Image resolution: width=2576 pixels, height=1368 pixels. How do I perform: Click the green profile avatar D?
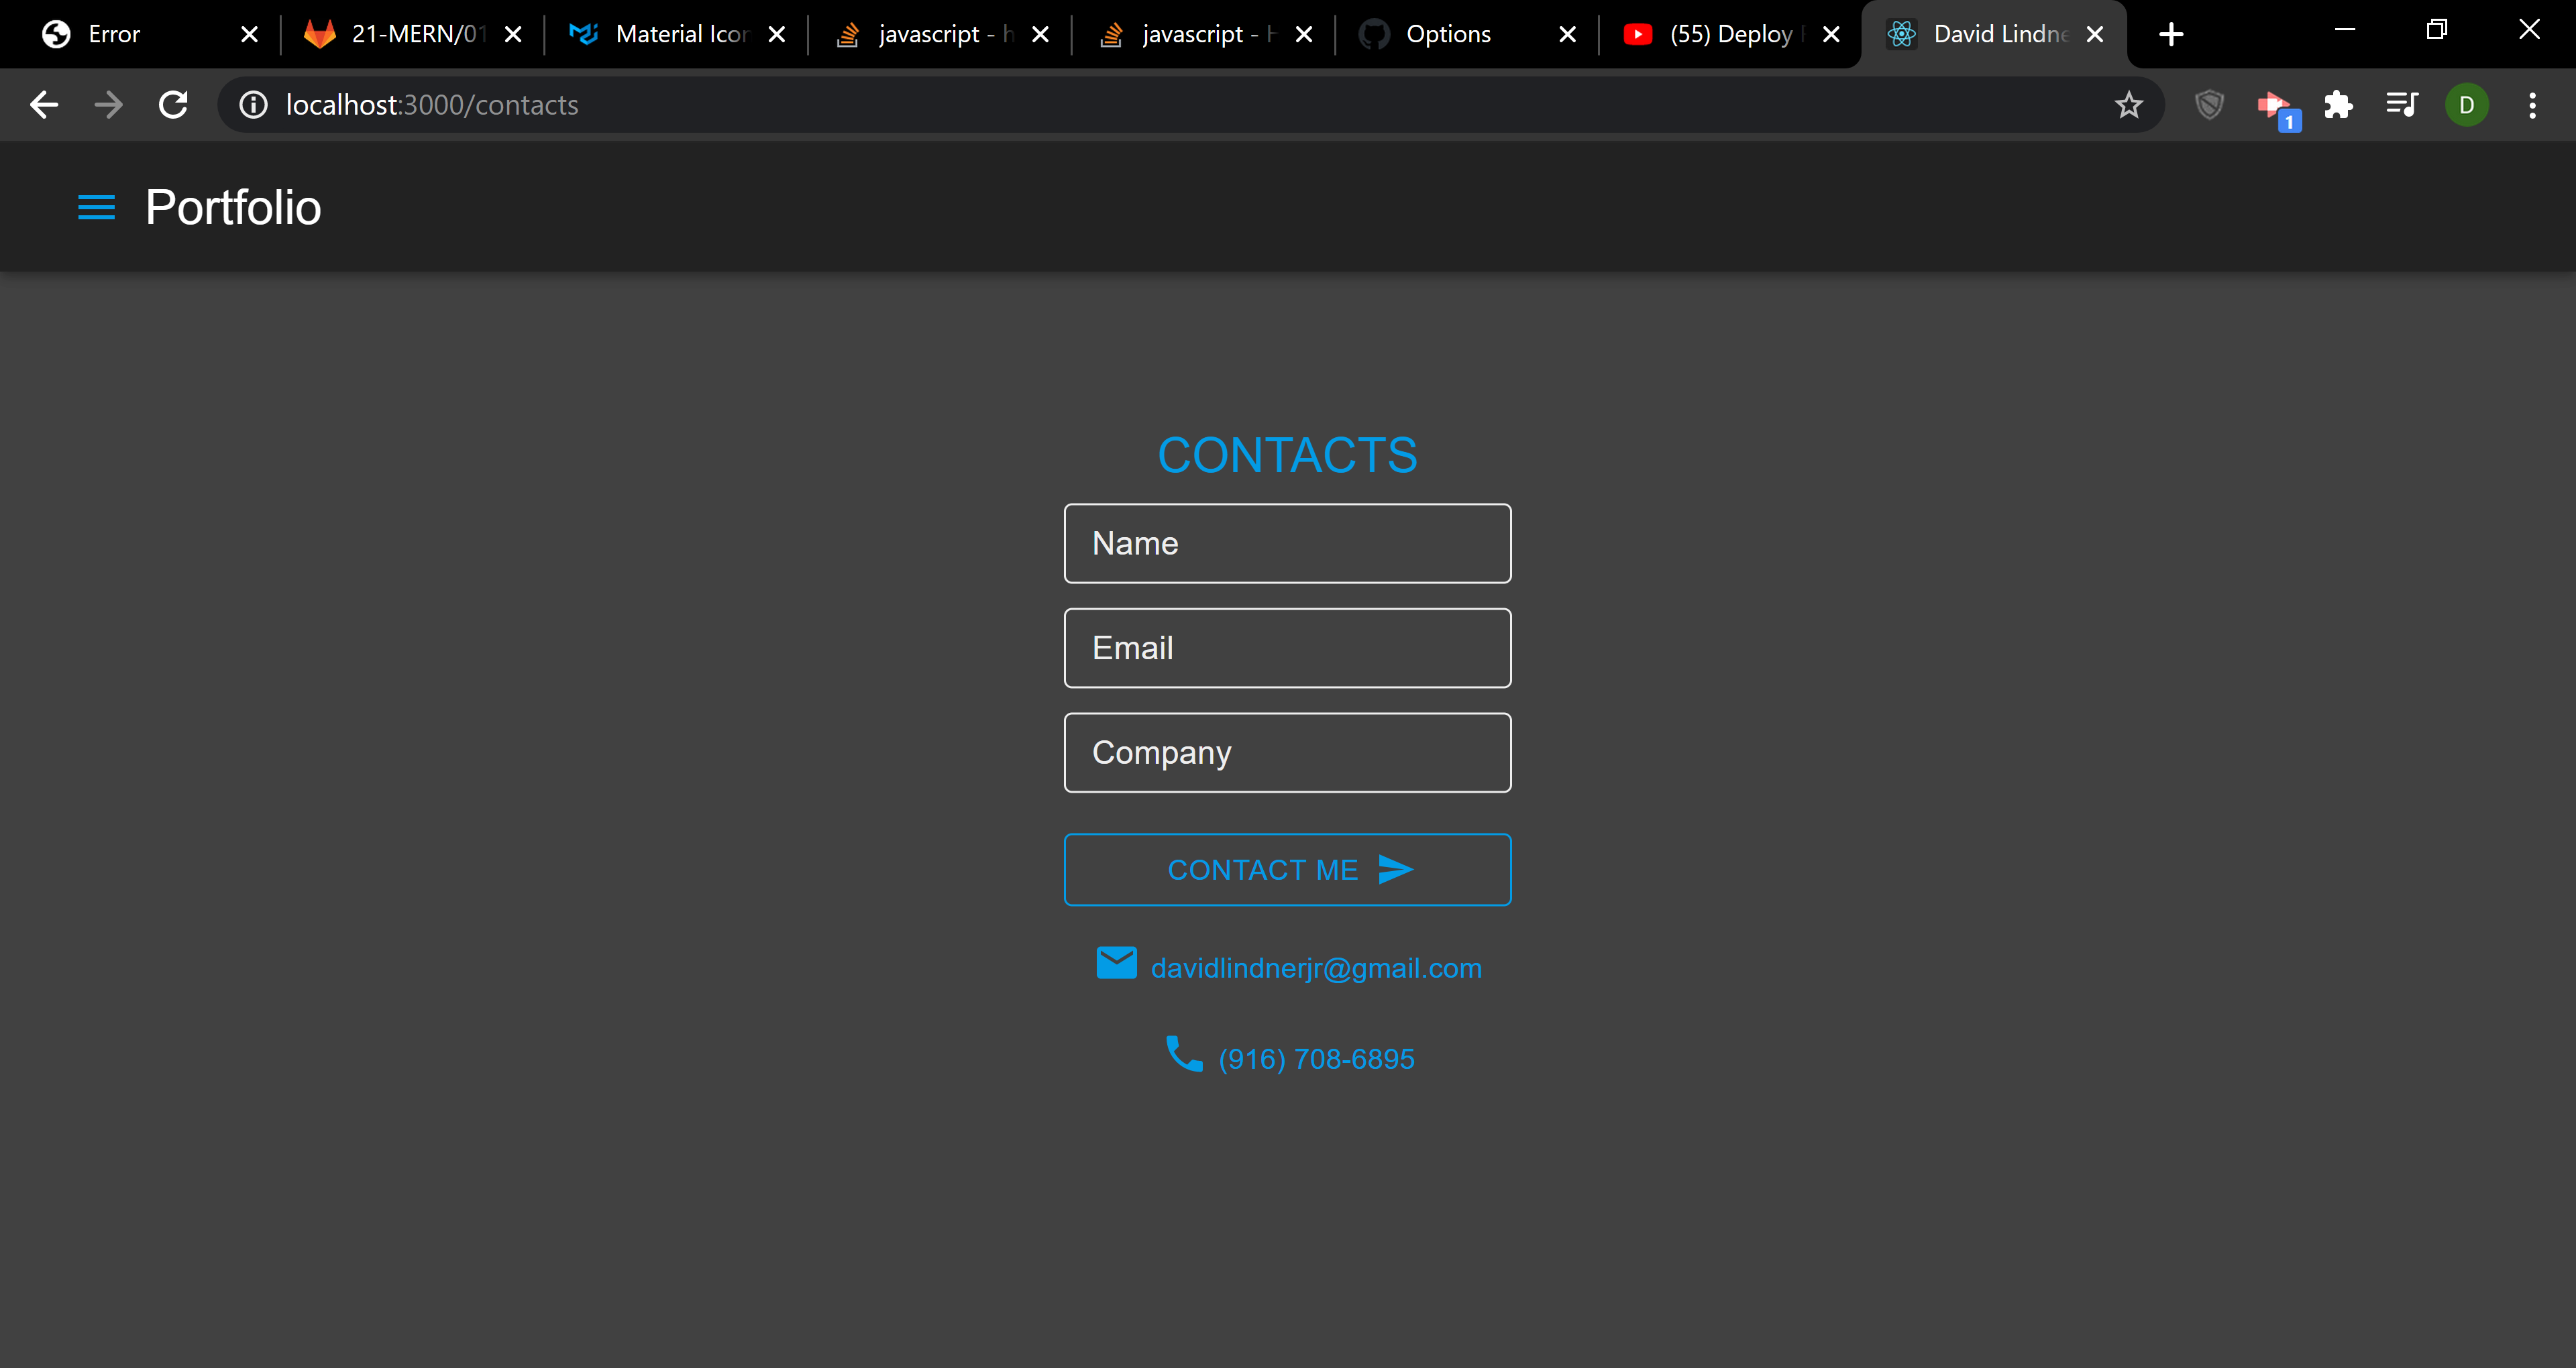pos(2466,104)
